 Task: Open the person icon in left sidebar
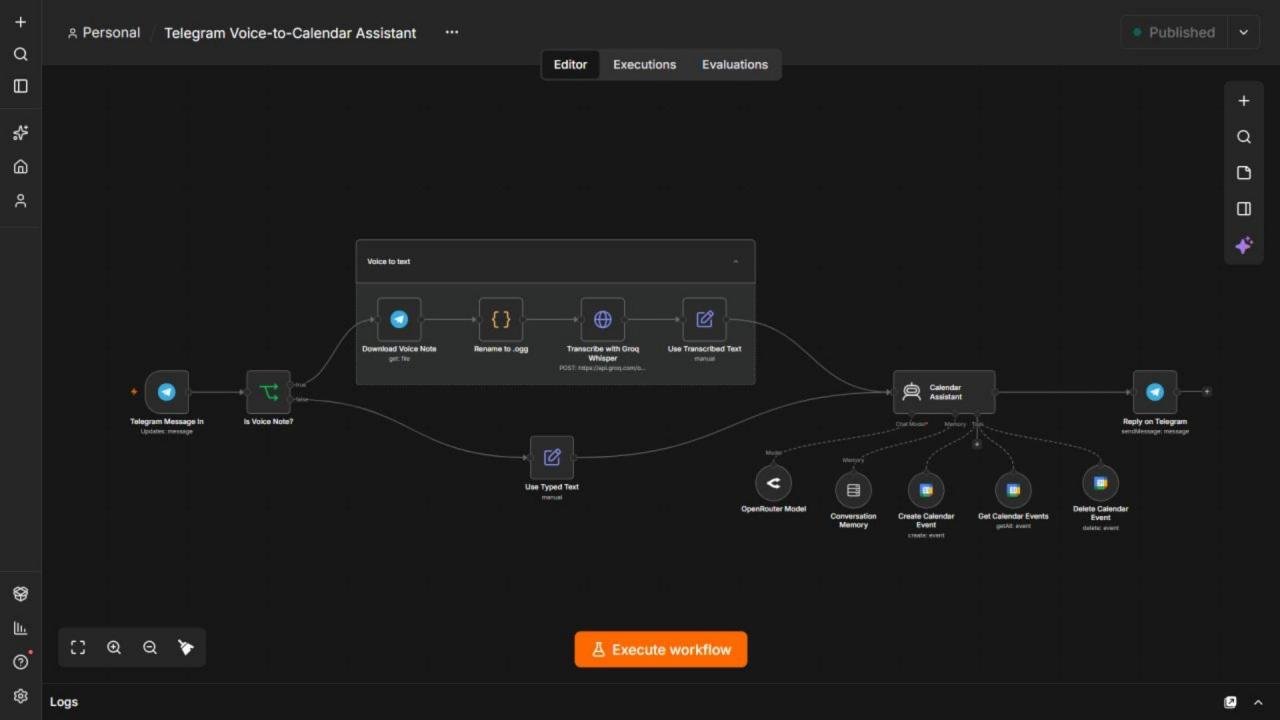20,201
